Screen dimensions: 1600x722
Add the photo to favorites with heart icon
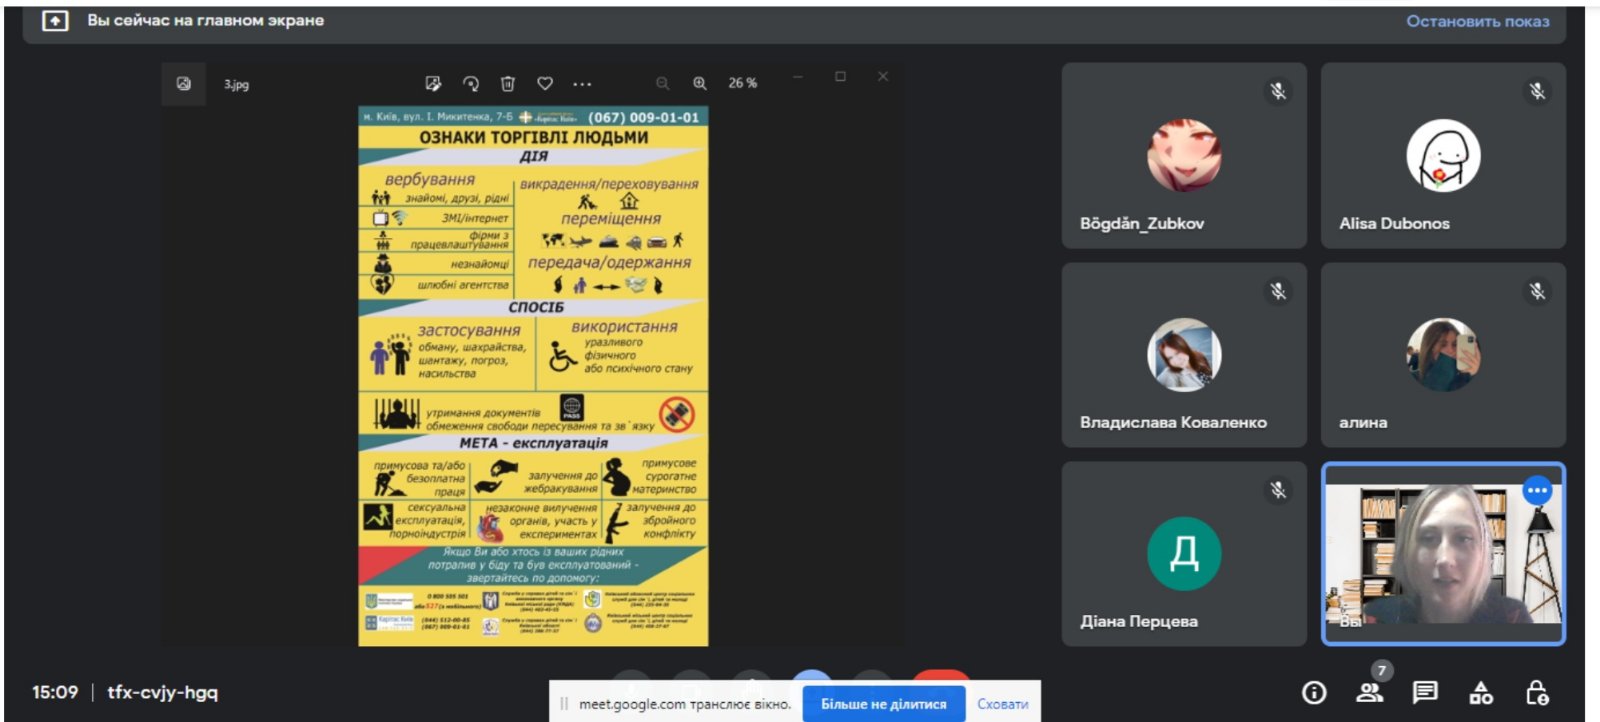point(545,84)
